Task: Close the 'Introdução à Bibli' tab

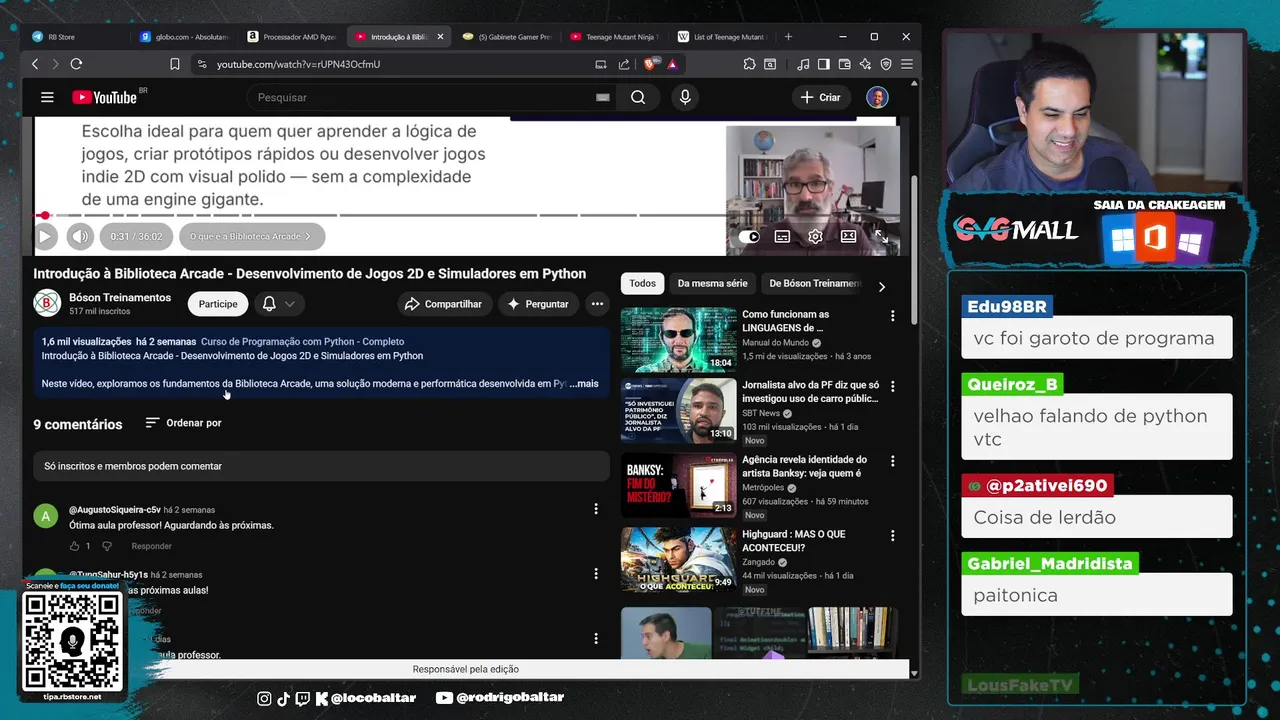Action: (440, 37)
